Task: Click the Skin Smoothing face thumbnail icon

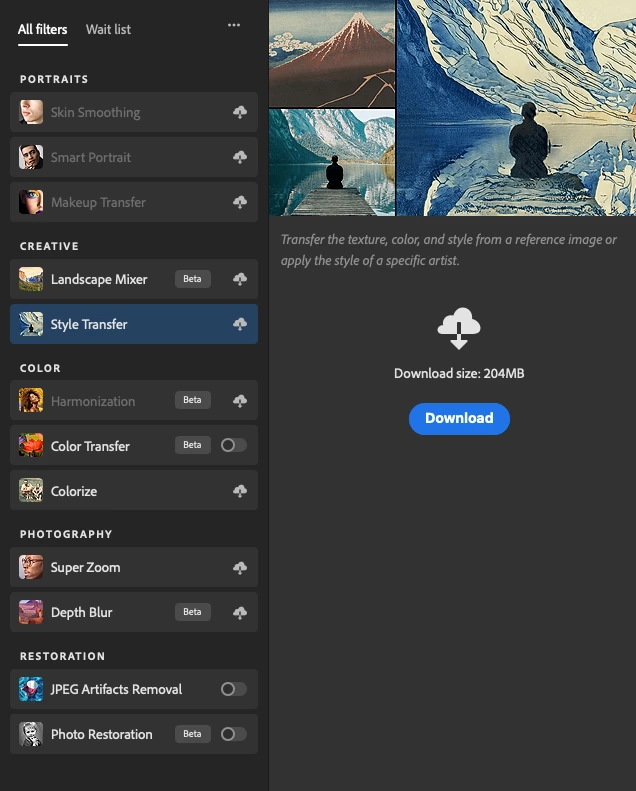Action: click(x=31, y=112)
